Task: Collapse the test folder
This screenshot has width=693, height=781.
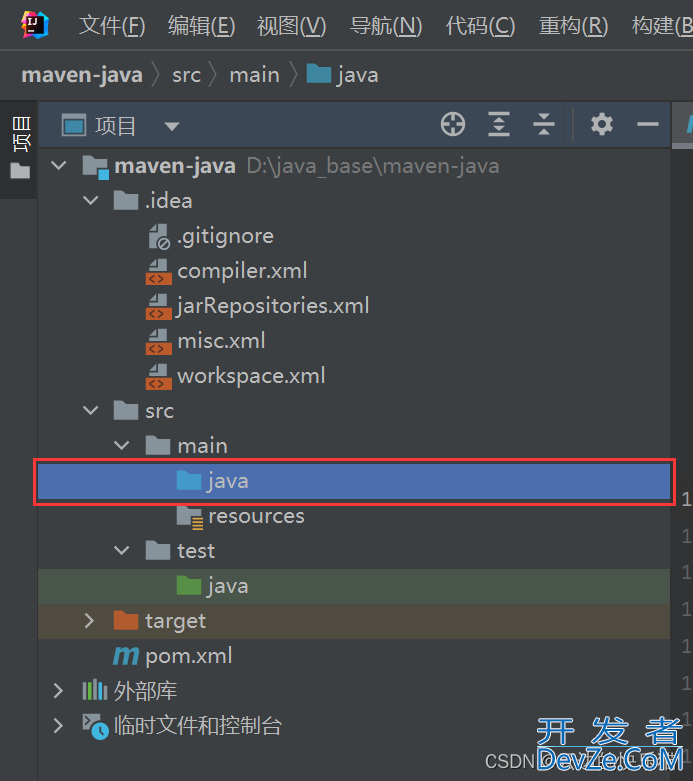Action: tap(122, 550)
